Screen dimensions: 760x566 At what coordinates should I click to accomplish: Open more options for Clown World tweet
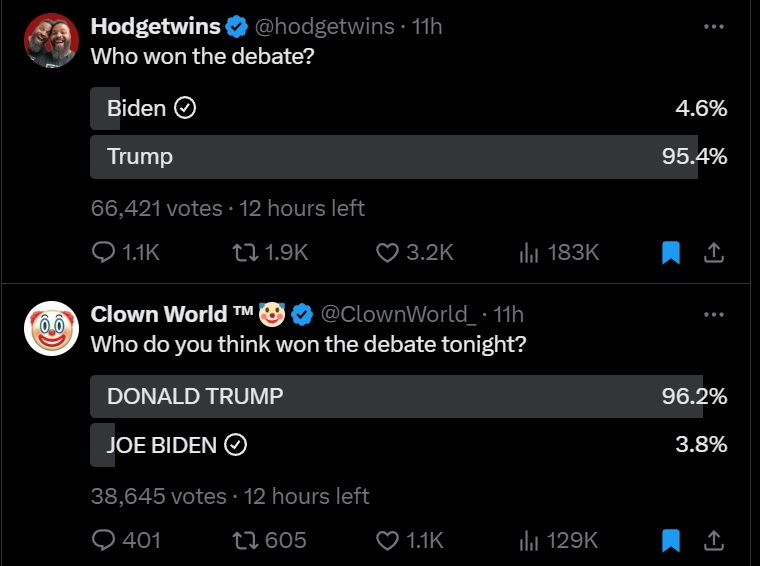pyautogui.click(x=713, y=314)
